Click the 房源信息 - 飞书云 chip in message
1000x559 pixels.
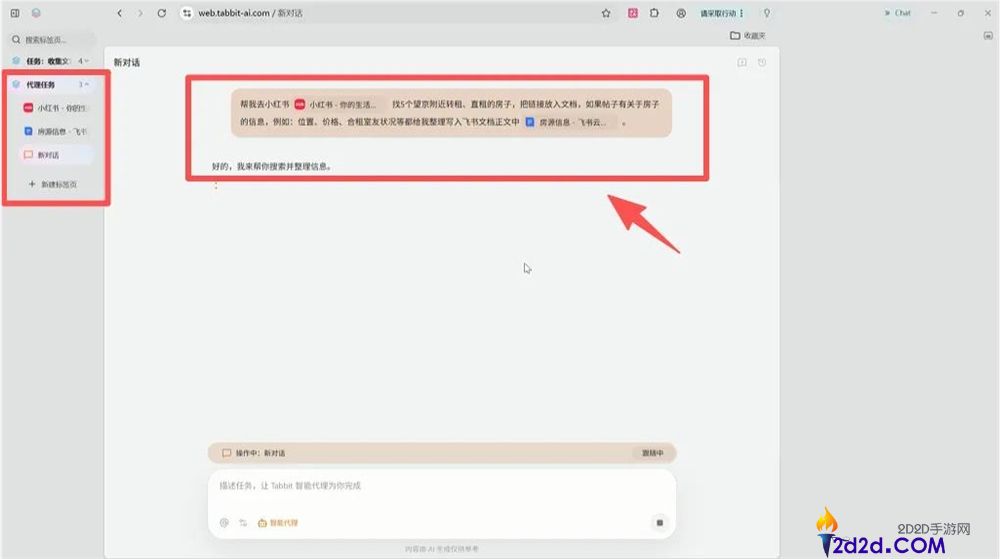pyautogui.click(x=570, y=122)
